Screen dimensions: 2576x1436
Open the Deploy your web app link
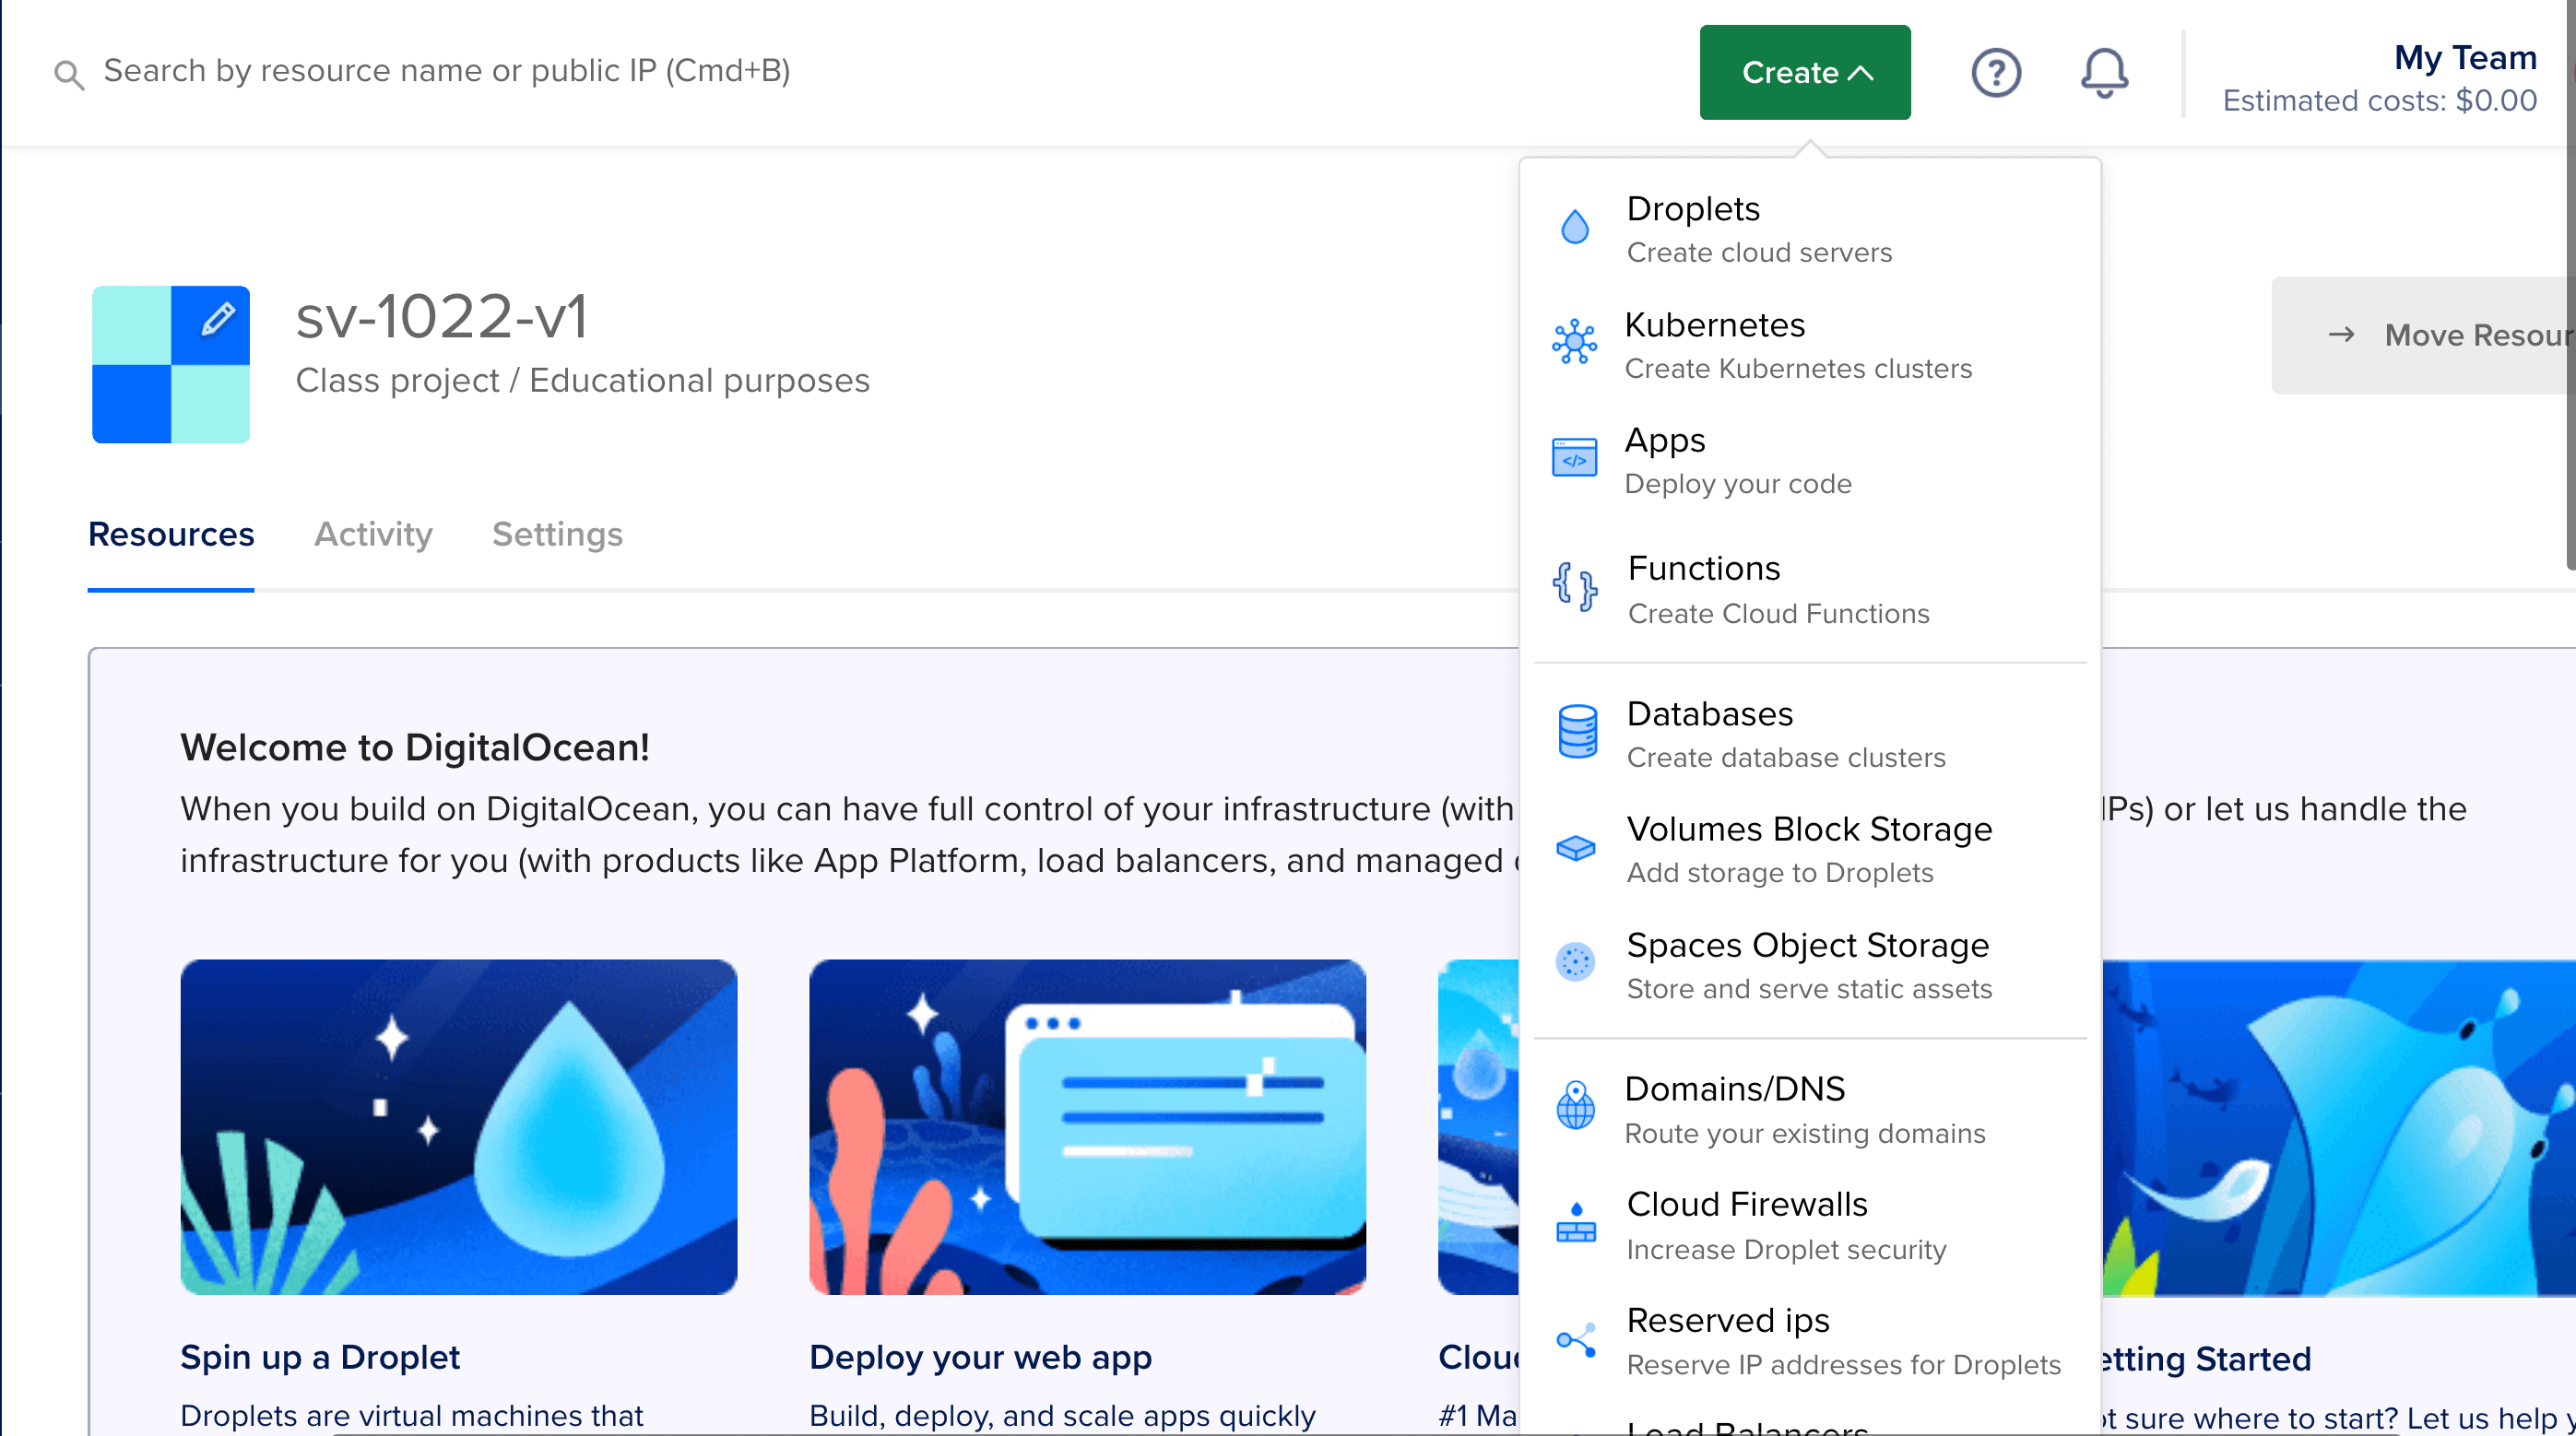pos(980,1357)
